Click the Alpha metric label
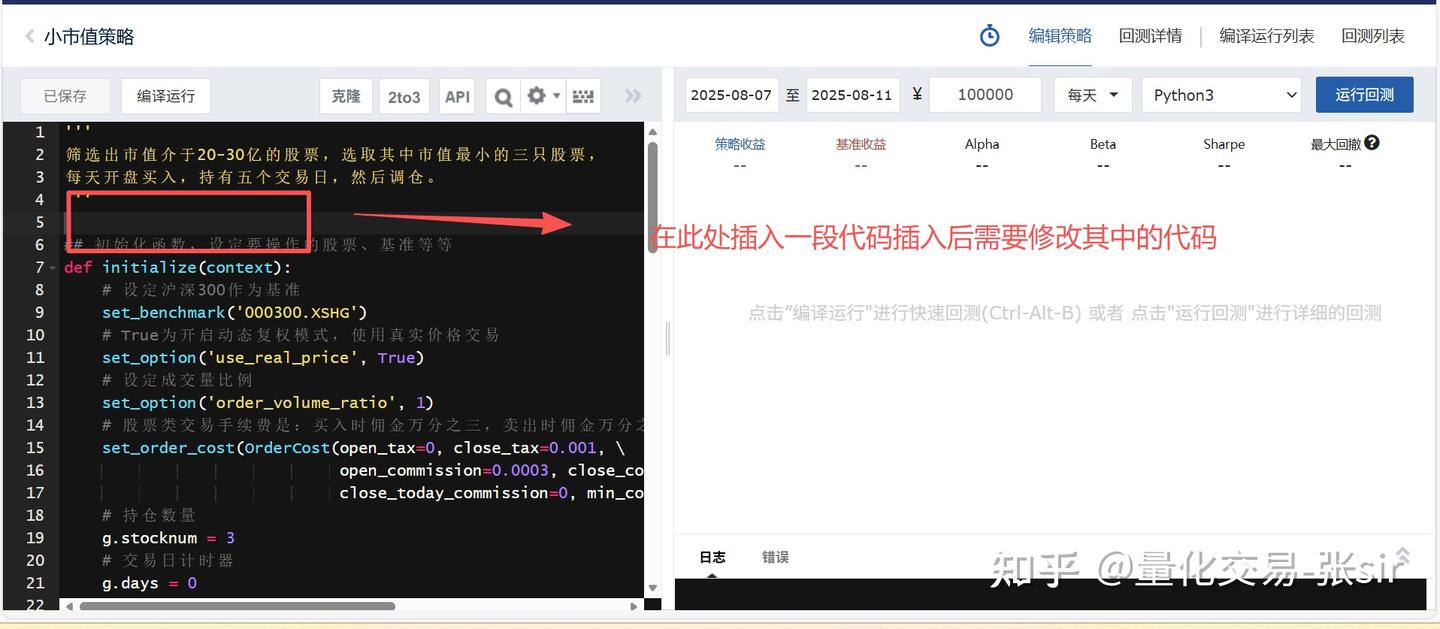This screenshot has width=1440, height=629. (x=982, y=144)
